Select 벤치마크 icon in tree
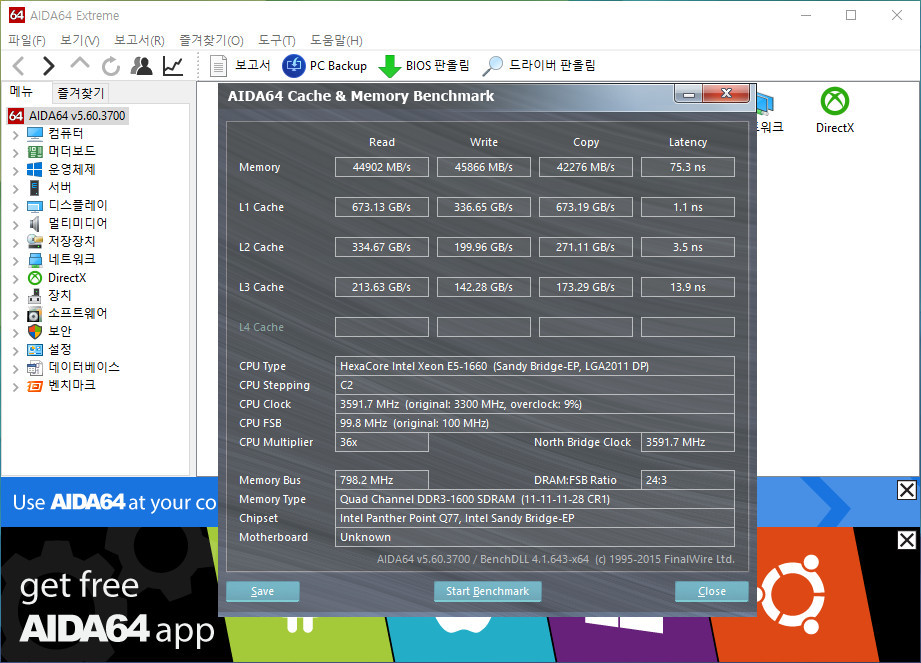This screenshot has height=663, width=921. point(35,386)
